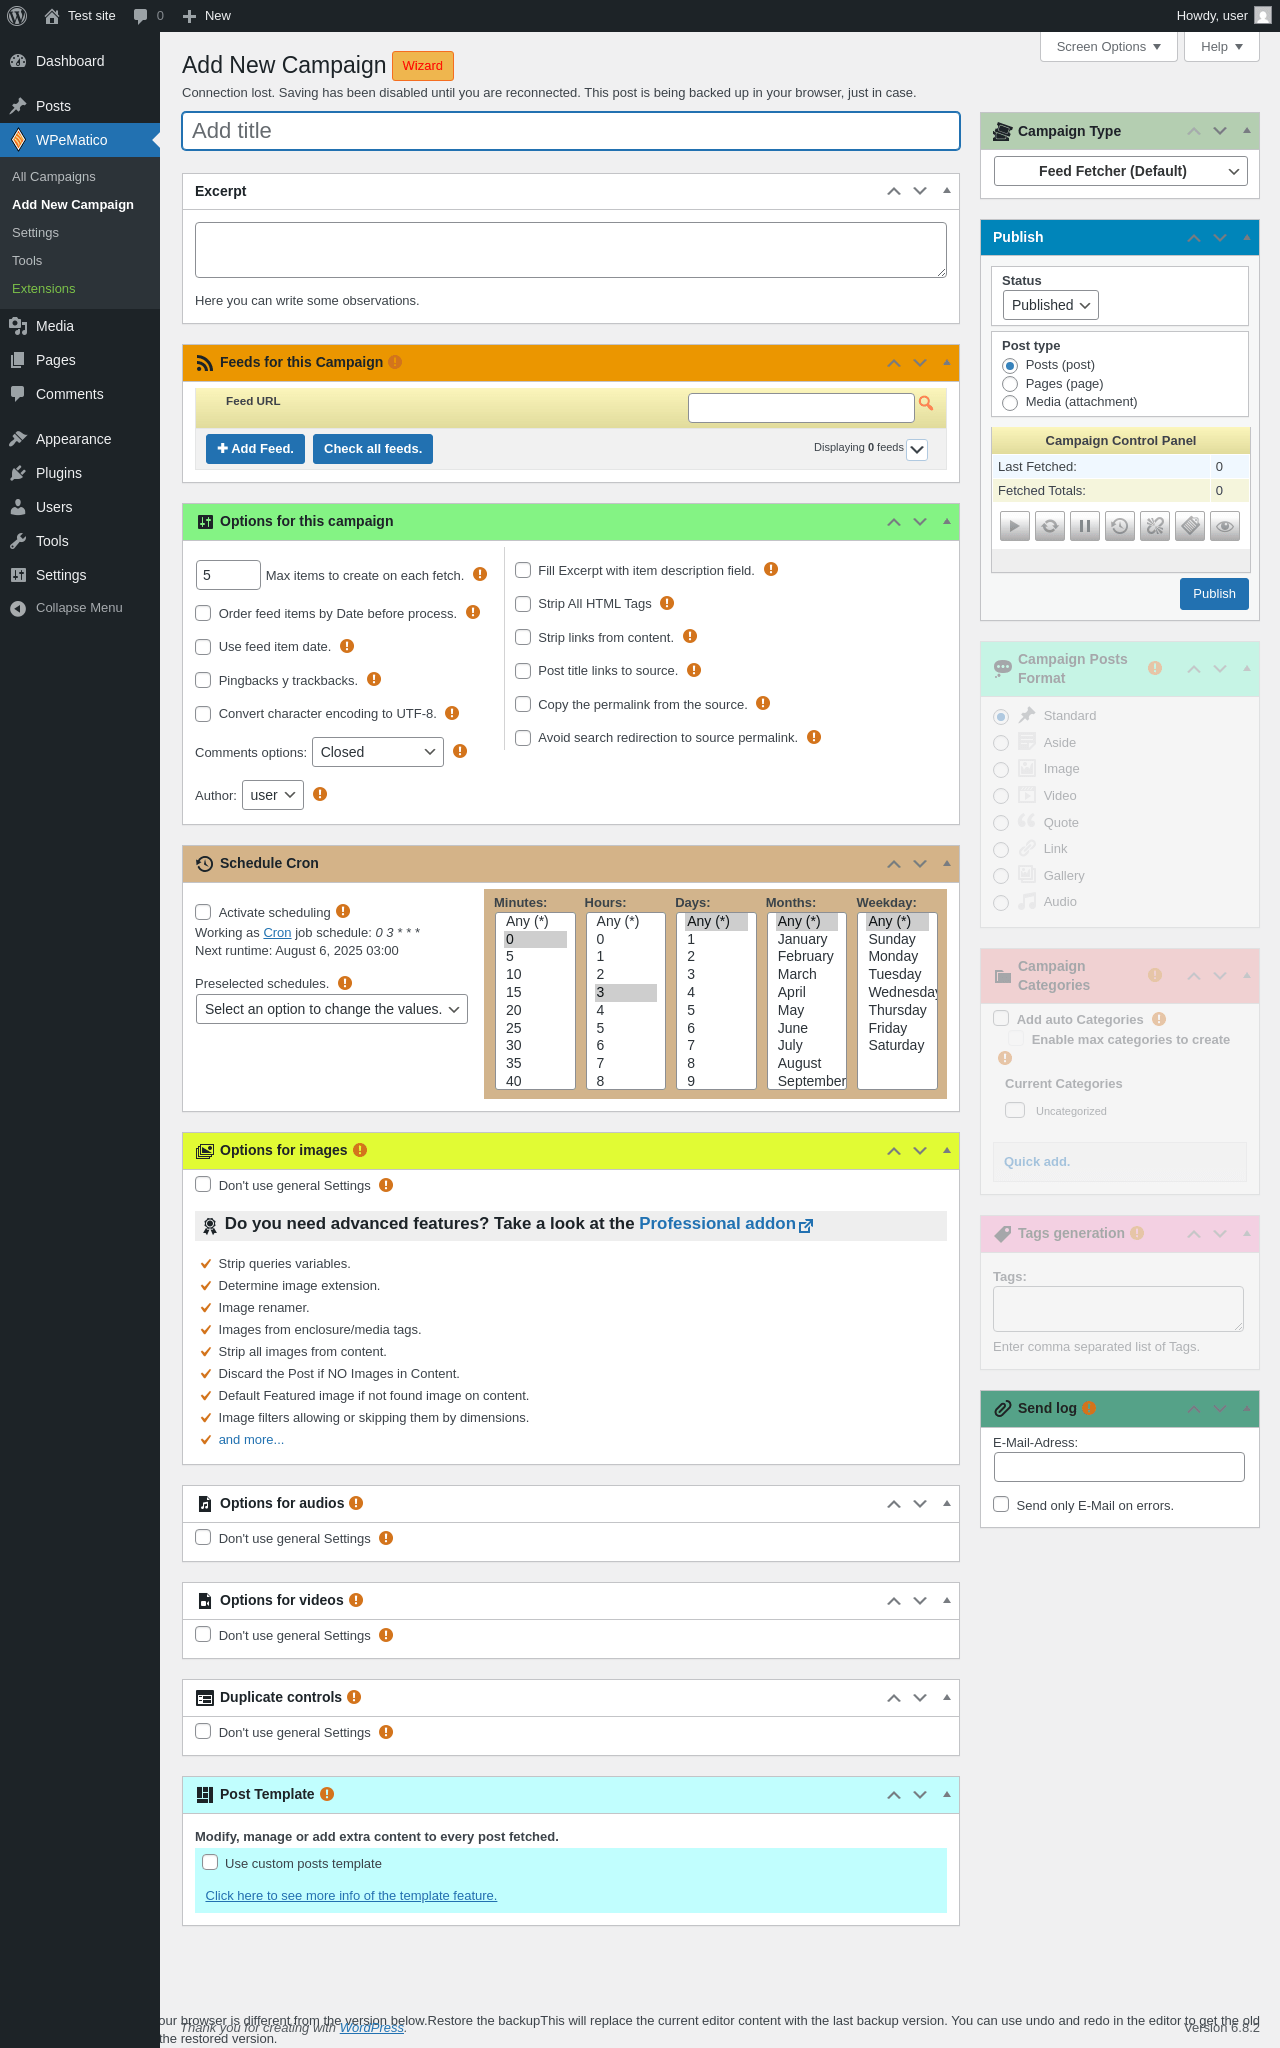Click the Add Feed button
The image size is (1280, 2048).
(x=255, y=449)
